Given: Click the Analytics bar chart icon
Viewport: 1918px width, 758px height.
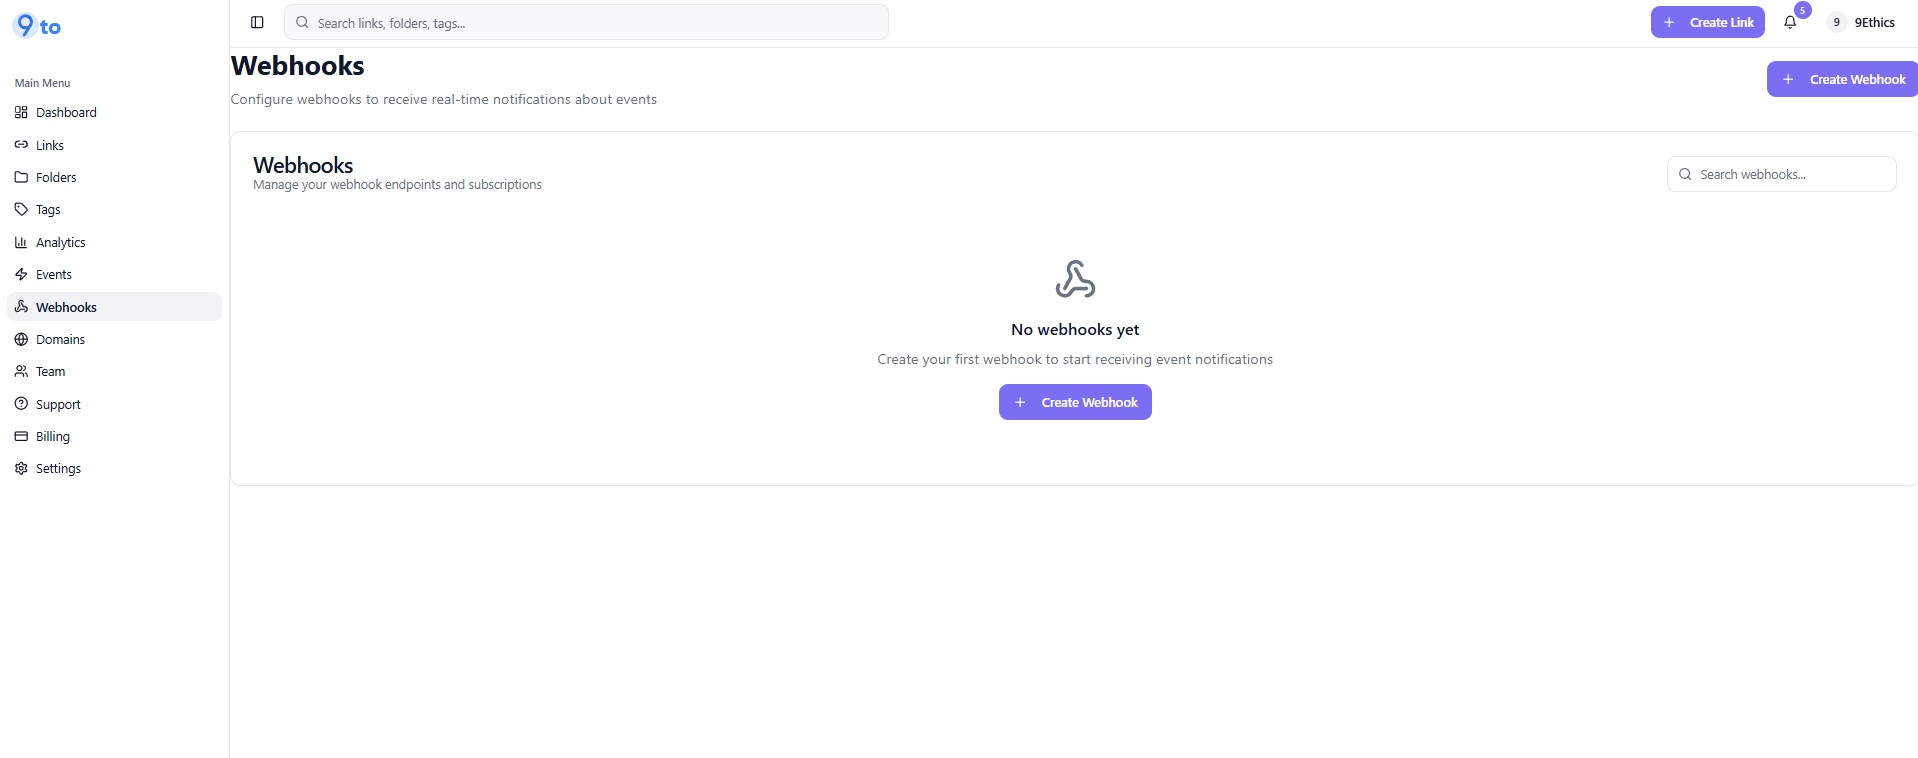Looking at the screenshot, I should click(21, 242).
